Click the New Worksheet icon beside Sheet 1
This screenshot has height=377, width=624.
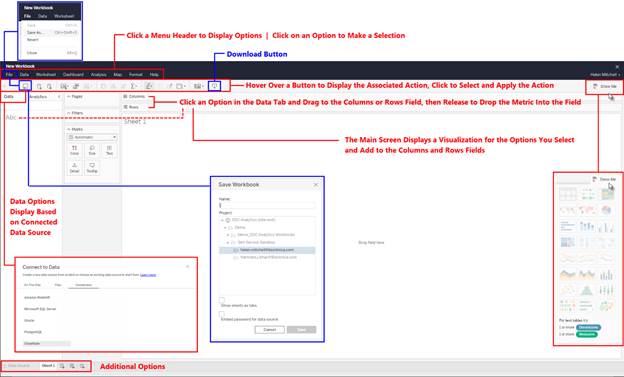(62, 366)
